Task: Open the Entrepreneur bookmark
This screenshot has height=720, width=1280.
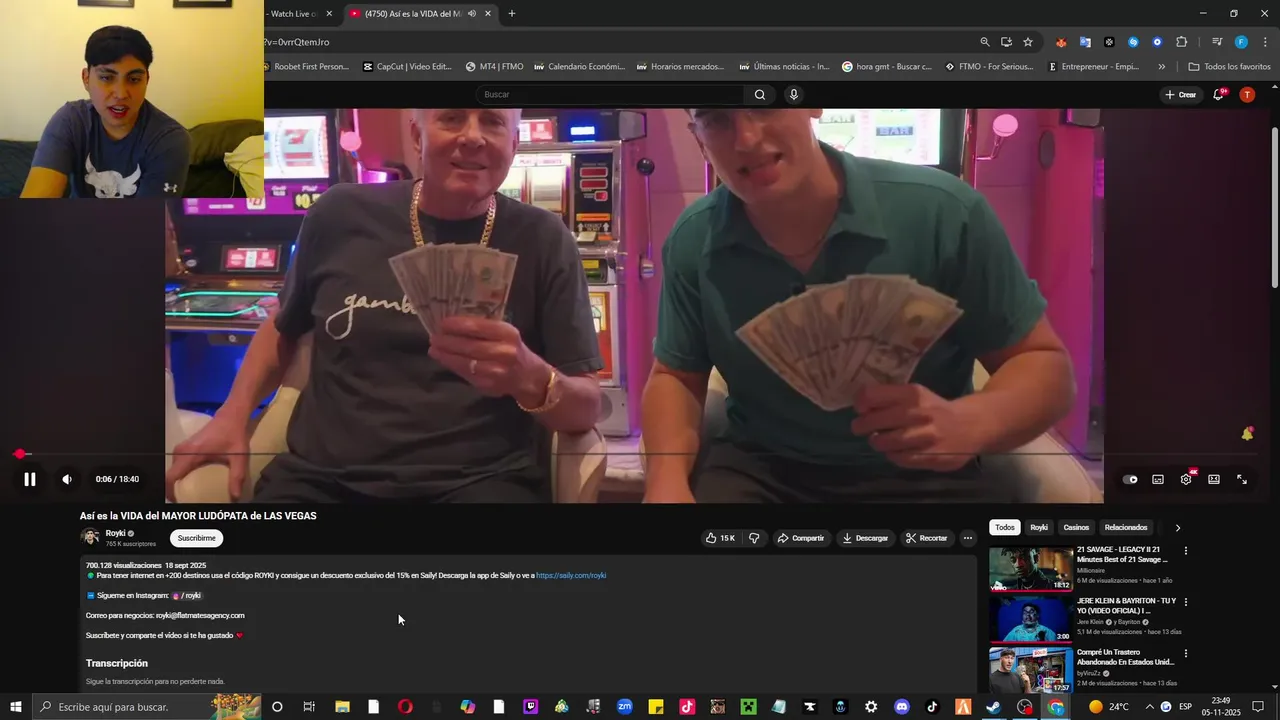Action: (1094, 67)
